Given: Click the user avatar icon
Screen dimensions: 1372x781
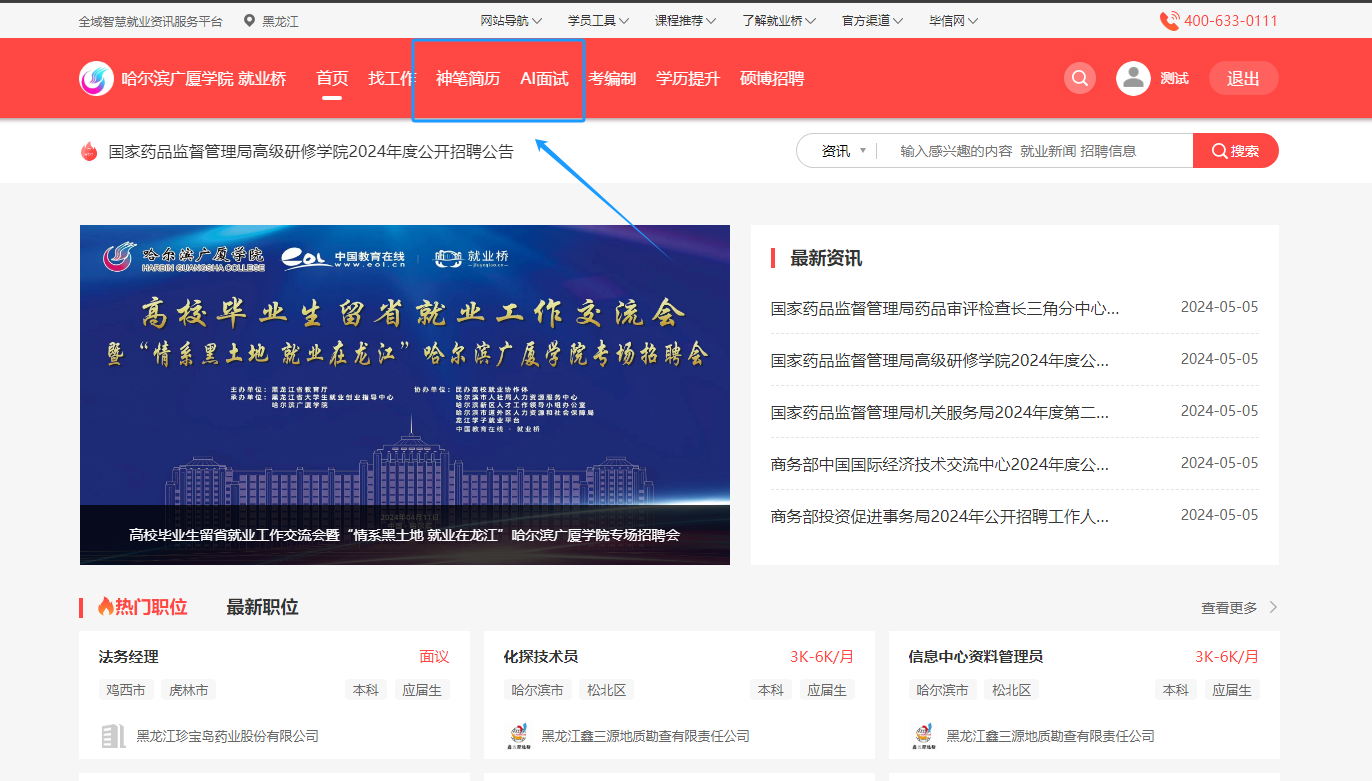Looking at the screenshot, I should pos(1133,78).
